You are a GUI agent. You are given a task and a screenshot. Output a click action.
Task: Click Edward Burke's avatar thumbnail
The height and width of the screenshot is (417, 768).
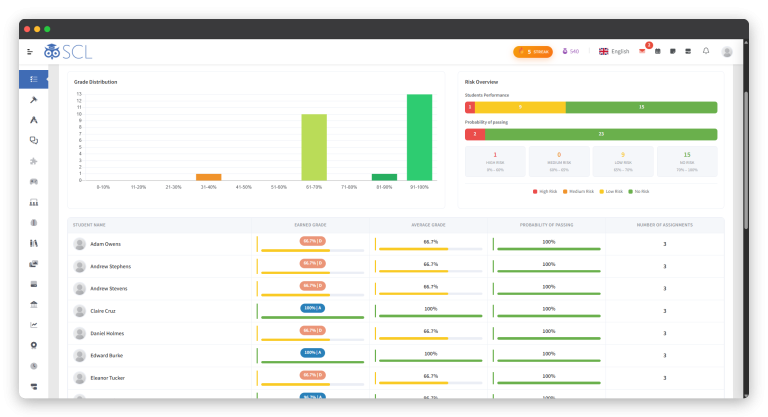[x=79, y=355]
